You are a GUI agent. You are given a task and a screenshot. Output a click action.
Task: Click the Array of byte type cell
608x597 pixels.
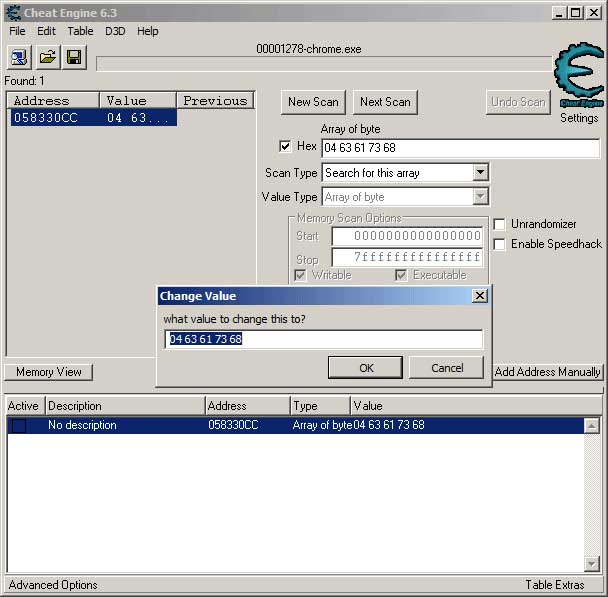click(x=323, y=425)
